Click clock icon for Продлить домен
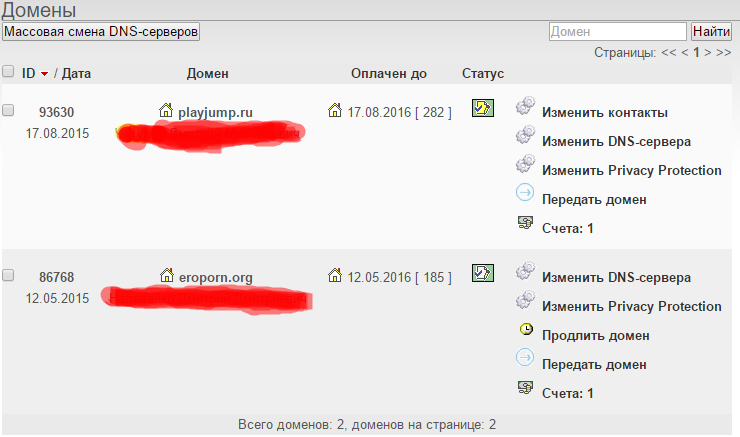Viewport: 740px width, 437px height. [x=526, y=329]
